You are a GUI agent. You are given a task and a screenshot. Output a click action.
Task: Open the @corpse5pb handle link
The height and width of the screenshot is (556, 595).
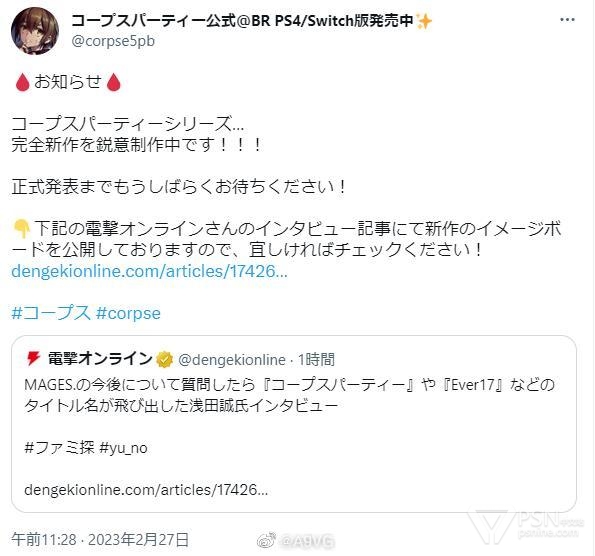tap(113, 41)
